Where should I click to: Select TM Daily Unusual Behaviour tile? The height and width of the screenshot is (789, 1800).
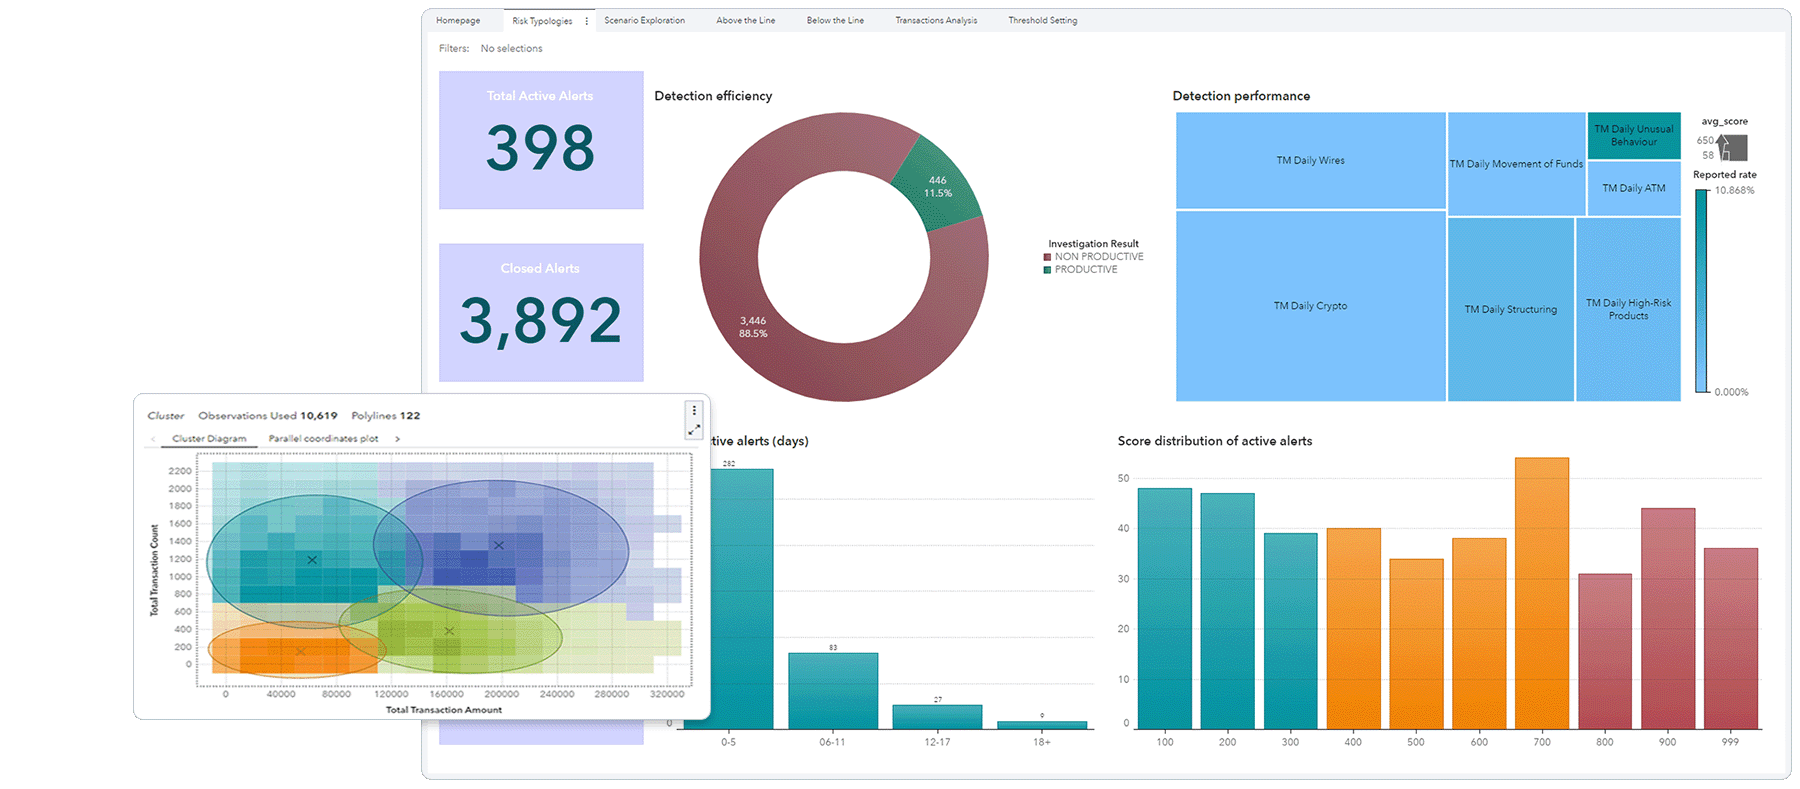1634,136
